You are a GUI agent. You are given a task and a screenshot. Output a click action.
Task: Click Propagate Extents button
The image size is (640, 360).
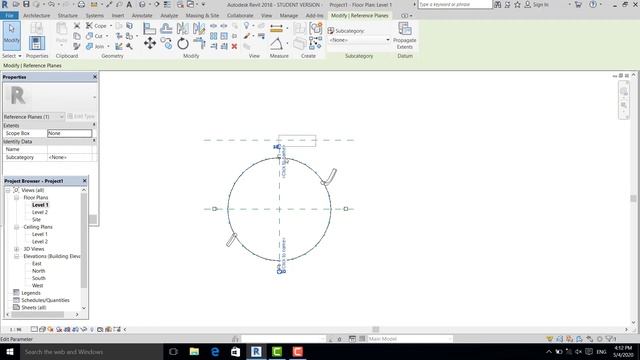click(x=404, y=36)
